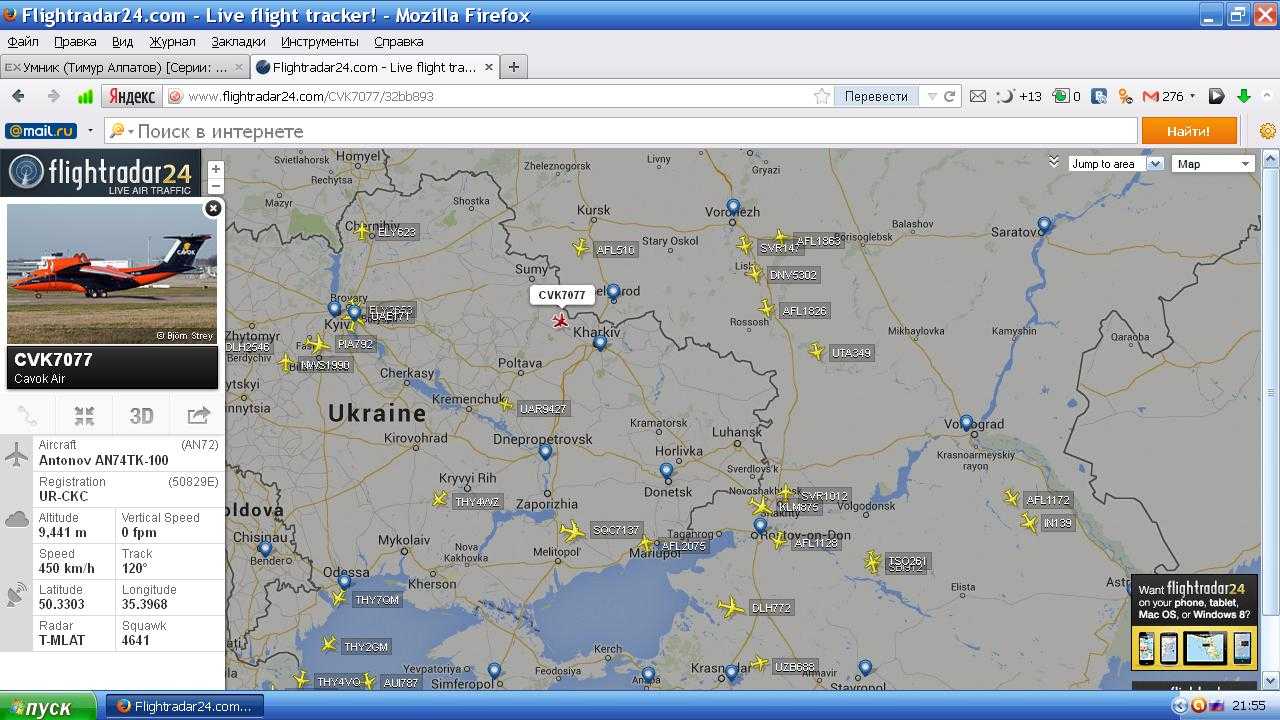Viewport: 1280px width, 720px height.
Task: Open the Инструменты menu
Action: click(320, 41)
